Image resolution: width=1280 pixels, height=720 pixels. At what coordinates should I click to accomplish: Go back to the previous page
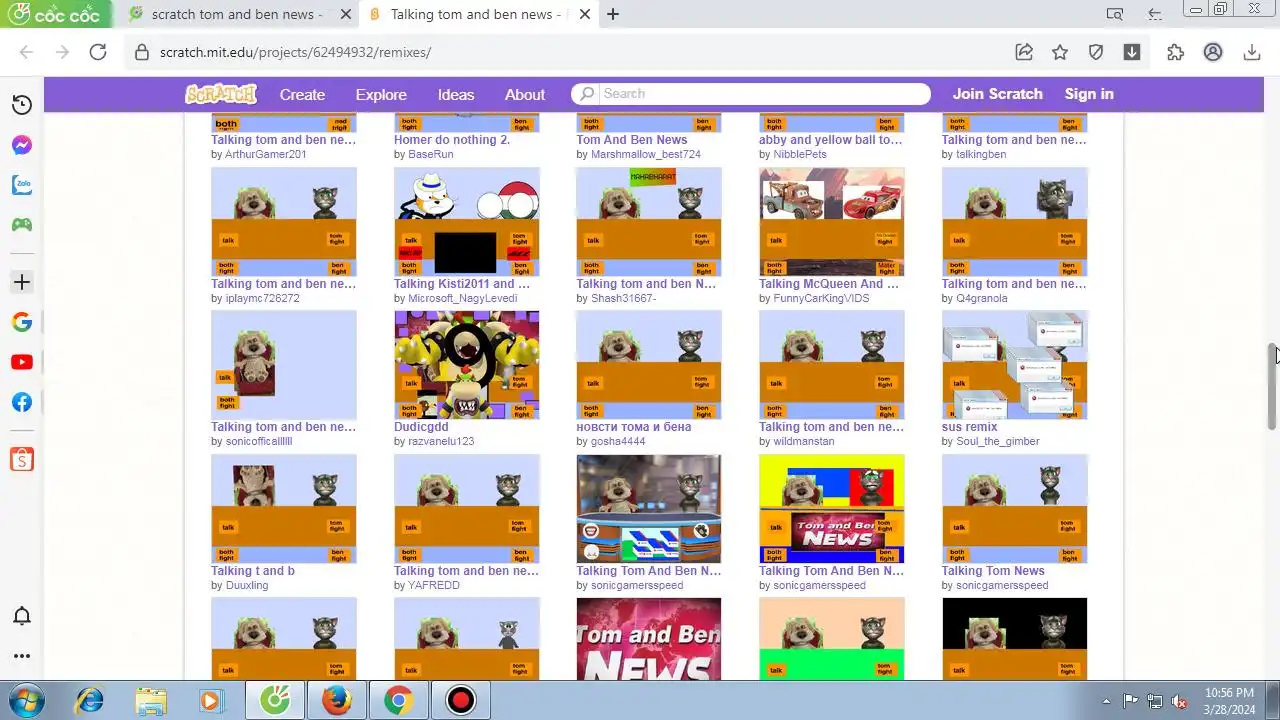coord(27,52)
